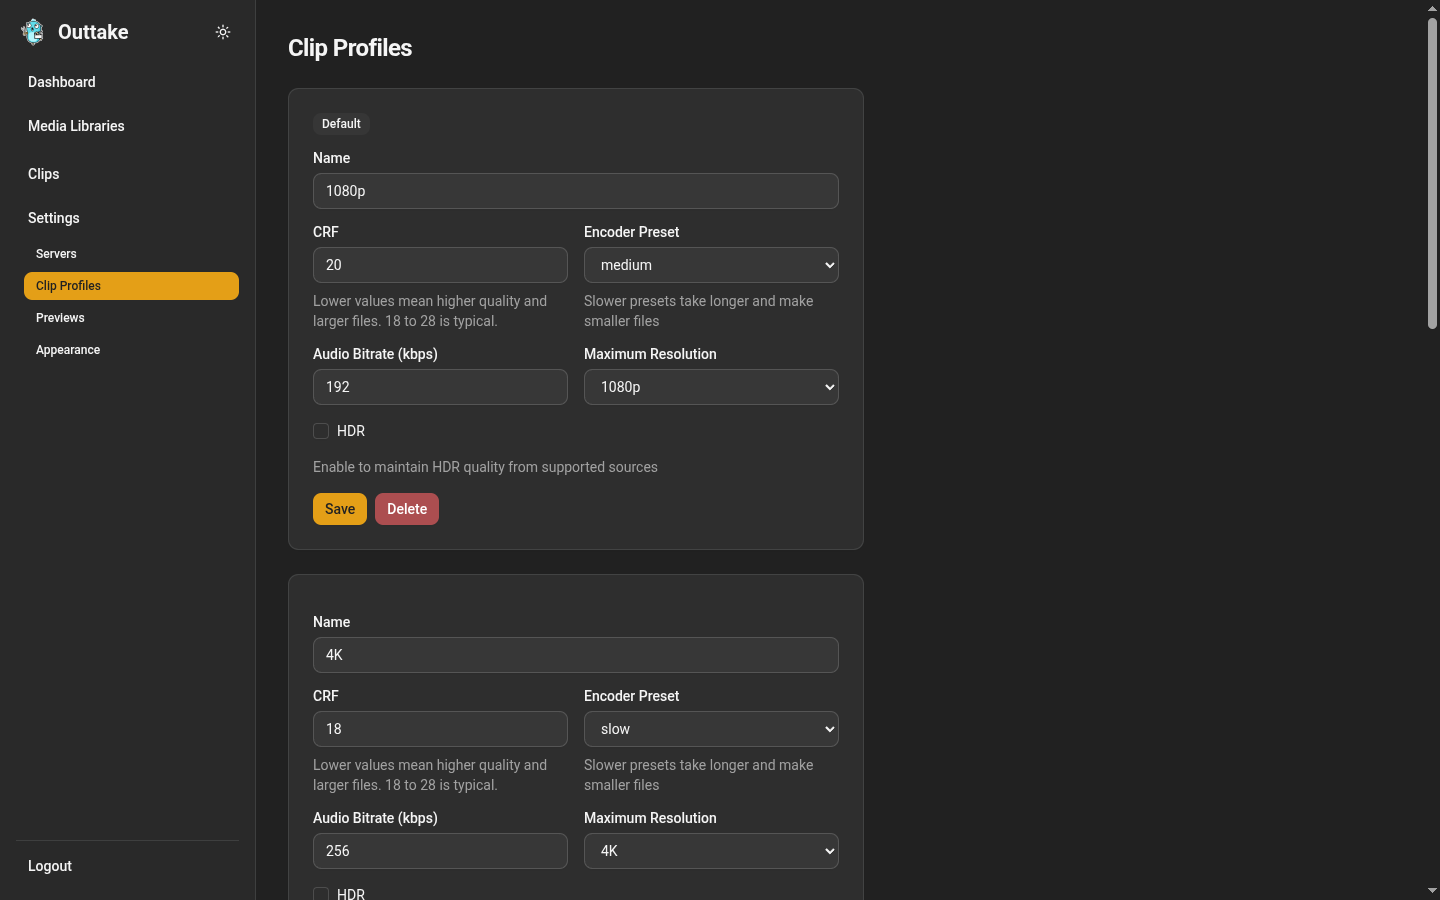Select Settings in the sidebar
The height and width of the screenshot is (900, 1440).
tap(54, 218)
